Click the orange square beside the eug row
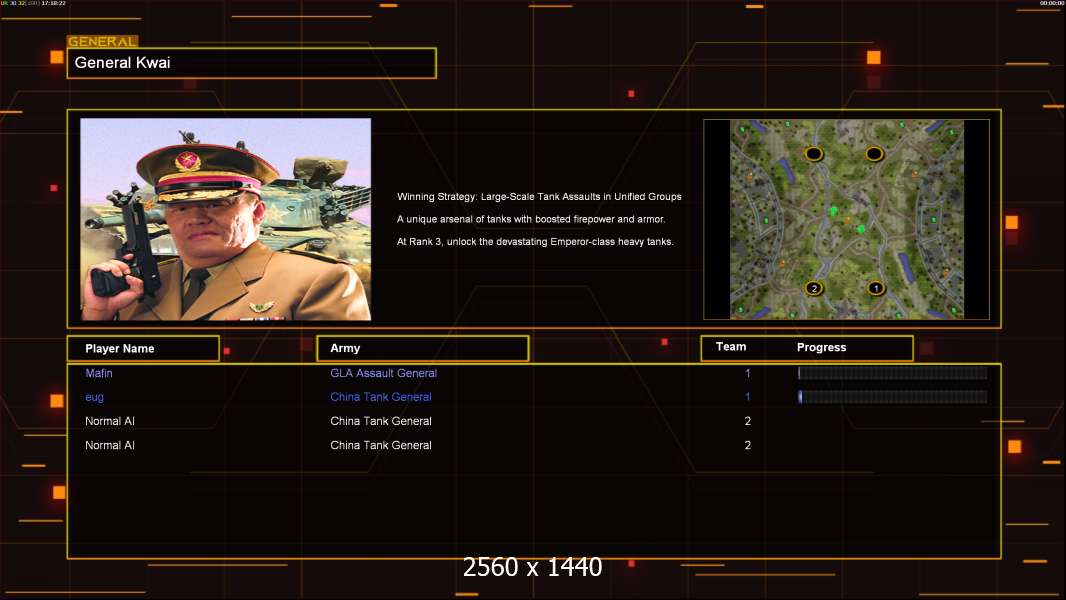Image resolution: width=1066 pixels, height=600 pixels. (x=57, y=400)
